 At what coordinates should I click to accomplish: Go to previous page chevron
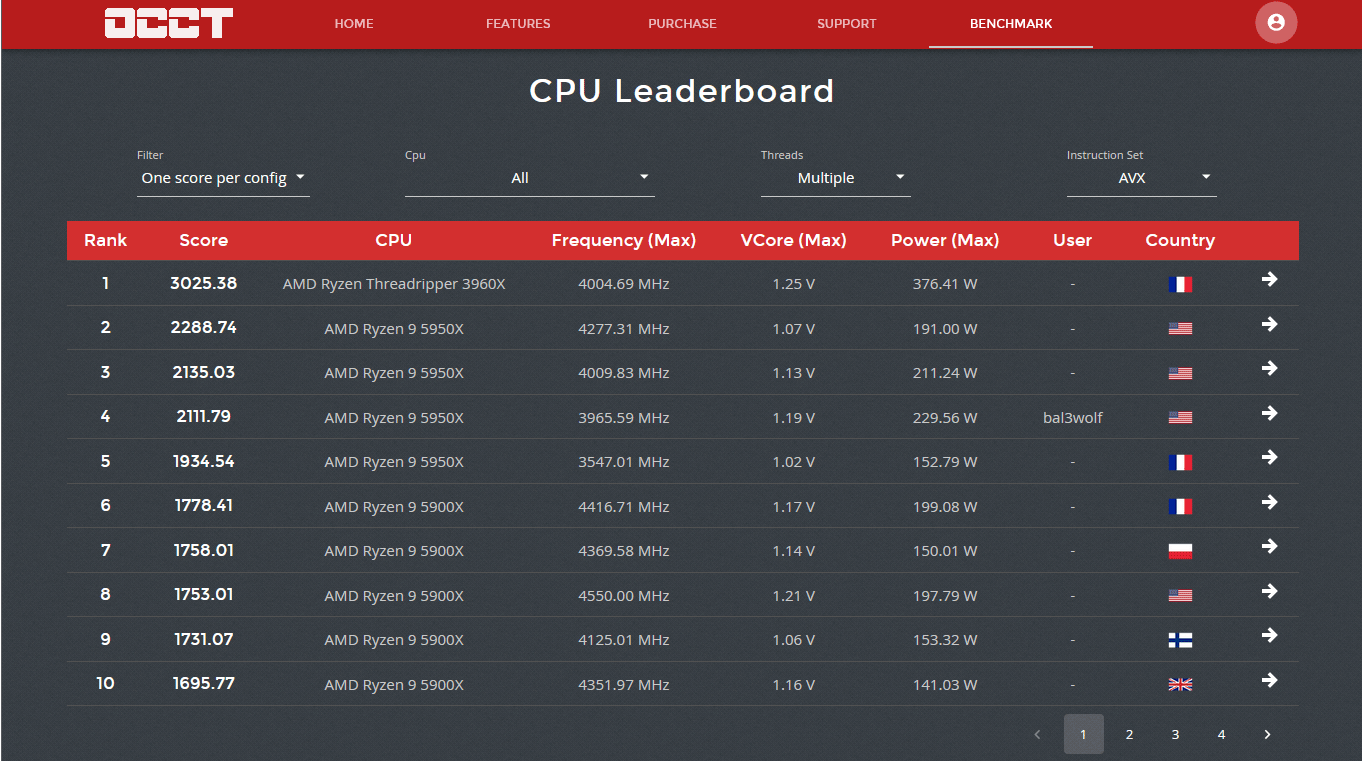coord(1037,734)
